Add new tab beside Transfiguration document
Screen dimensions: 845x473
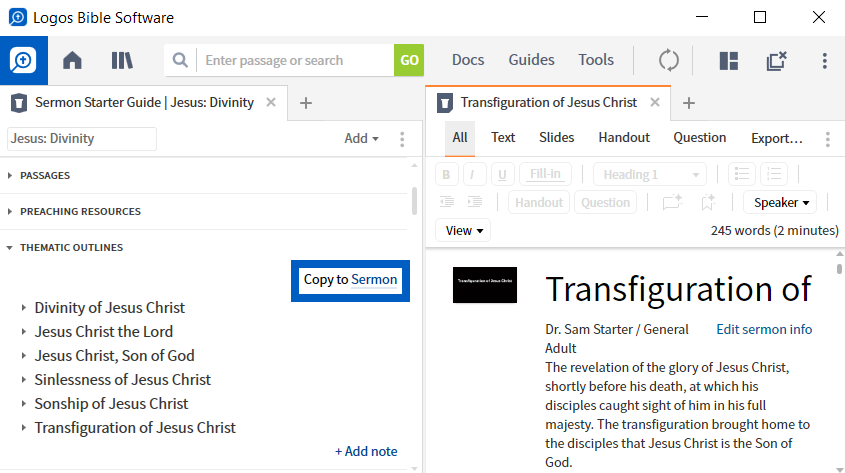click(689, 103)
